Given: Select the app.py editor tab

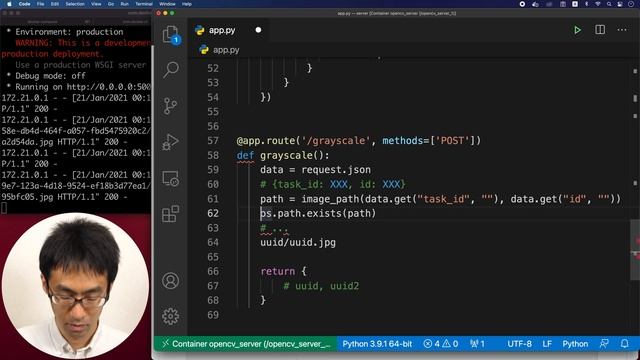Looking at the screenshot, I should 228,30.
